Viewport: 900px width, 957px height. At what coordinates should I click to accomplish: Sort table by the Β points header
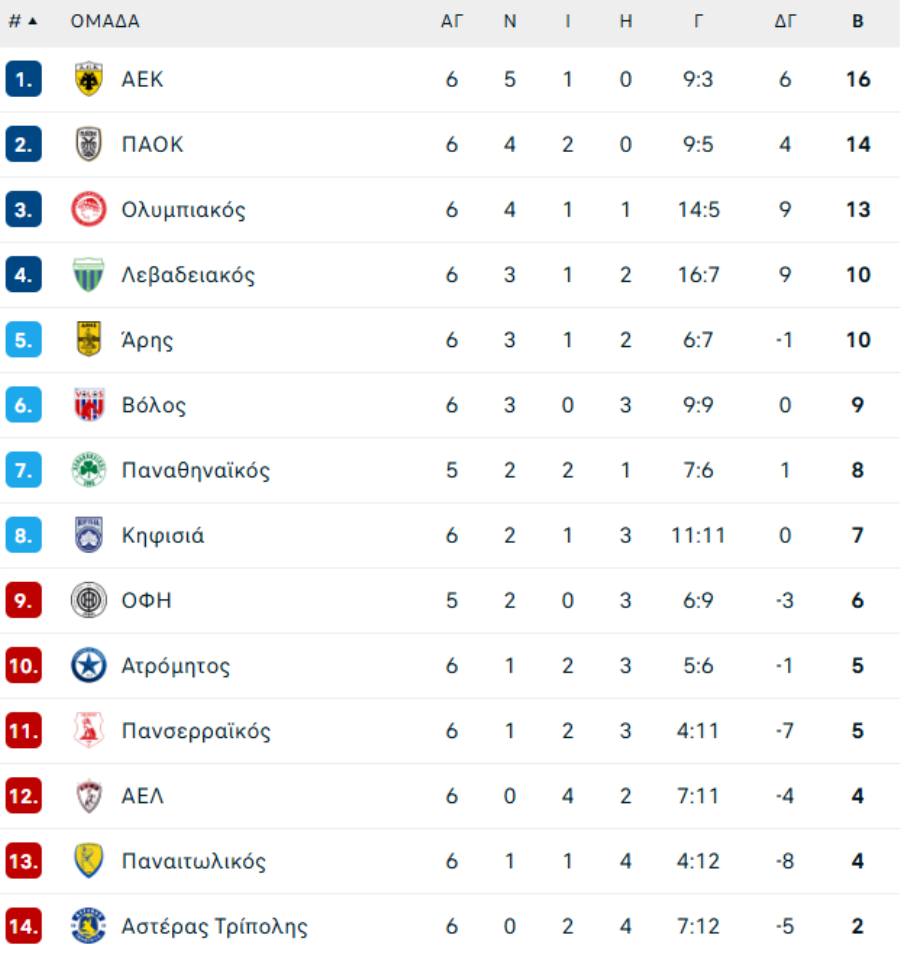[x=857, y=21]
